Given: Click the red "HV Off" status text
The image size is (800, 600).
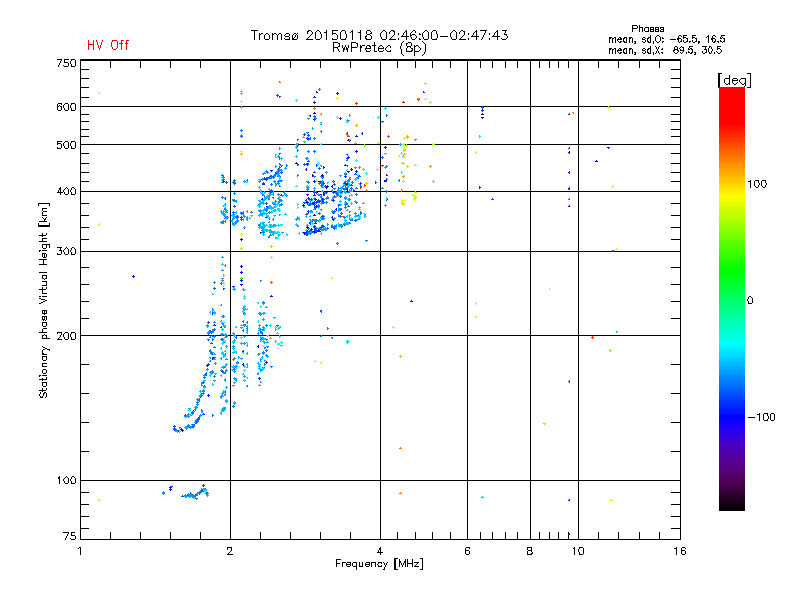Looking at the screenshot, I should click(108, 45).
